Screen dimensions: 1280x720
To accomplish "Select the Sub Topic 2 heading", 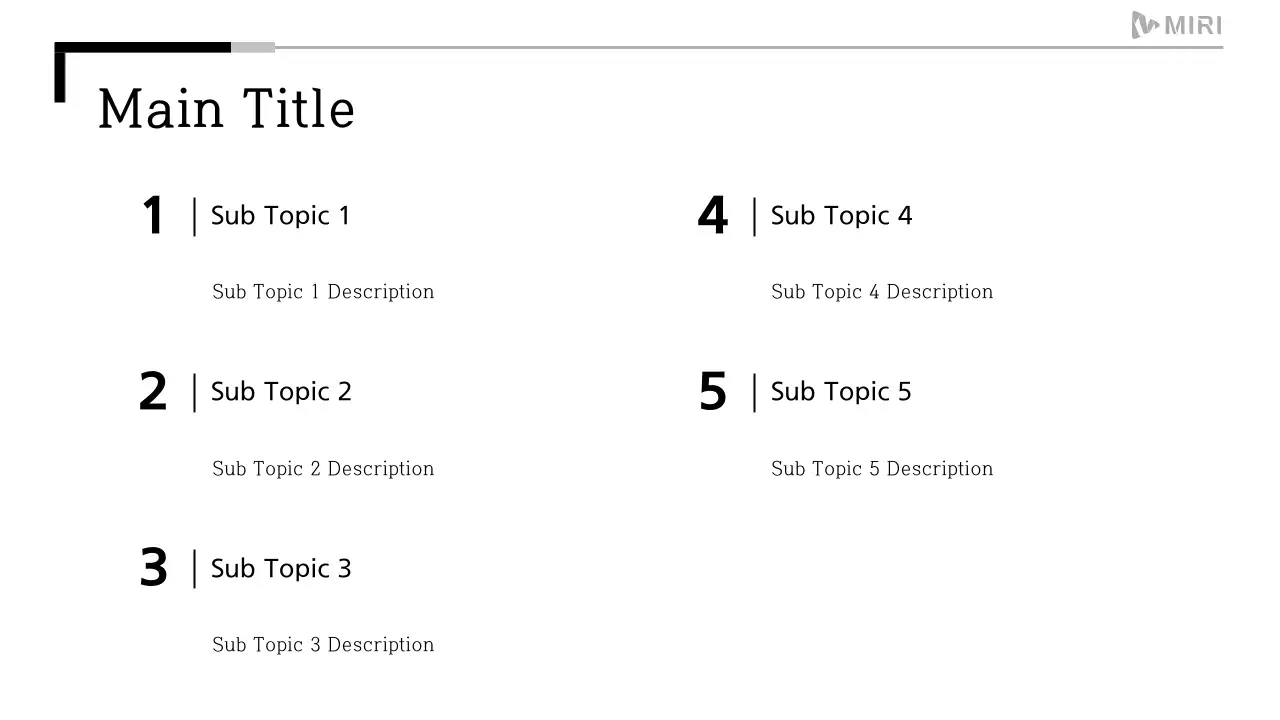I will tap(281, 392).
